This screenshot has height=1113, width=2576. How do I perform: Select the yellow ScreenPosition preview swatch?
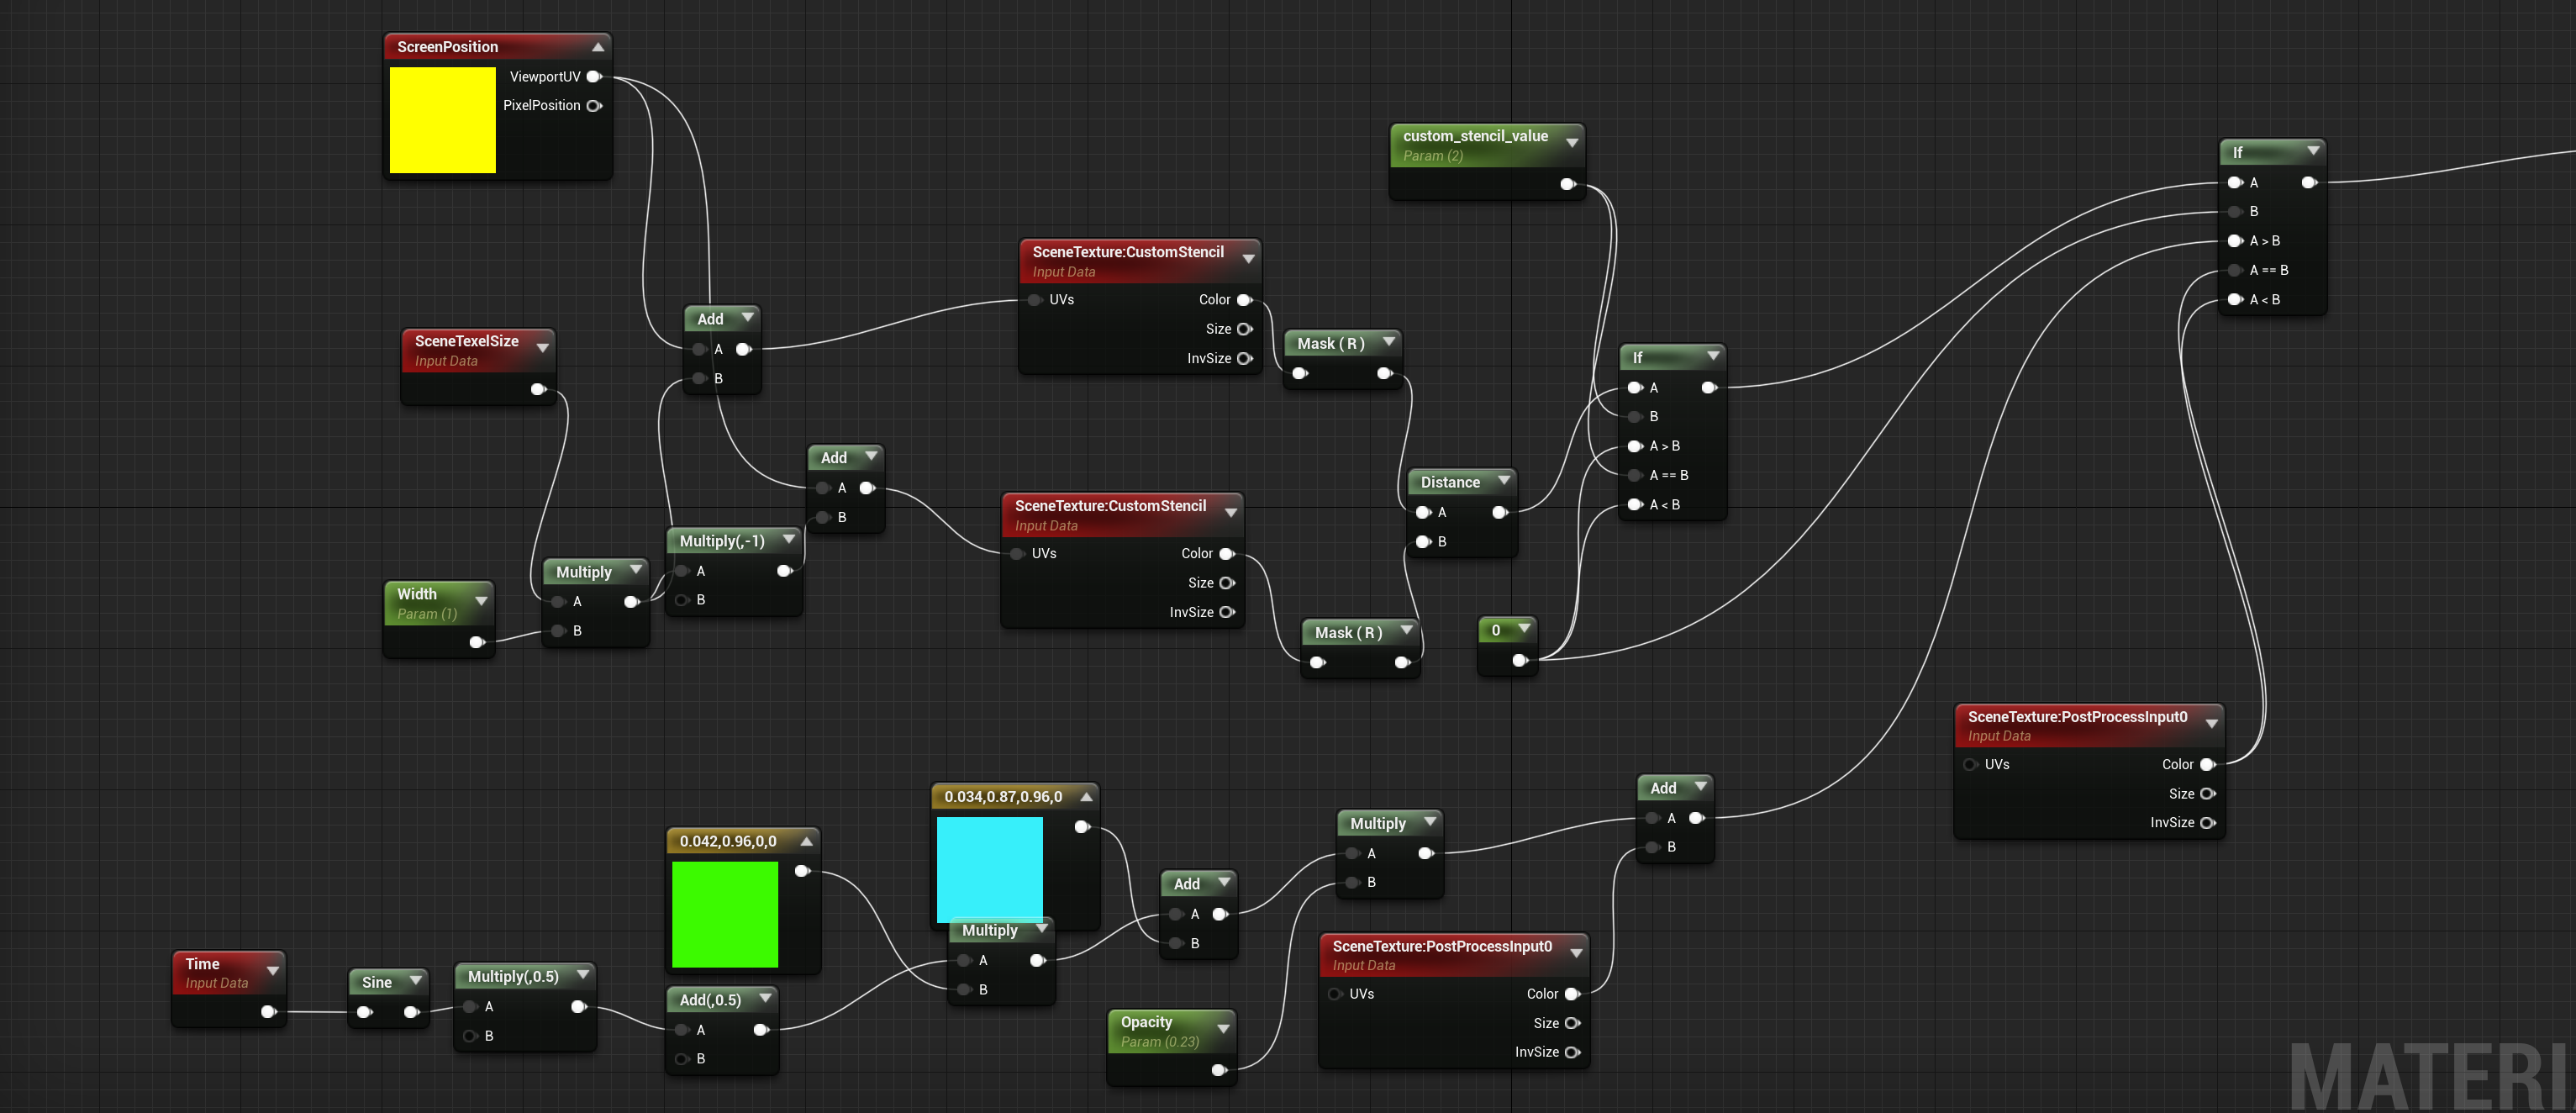pyautogui.click(x=442, y=120)
